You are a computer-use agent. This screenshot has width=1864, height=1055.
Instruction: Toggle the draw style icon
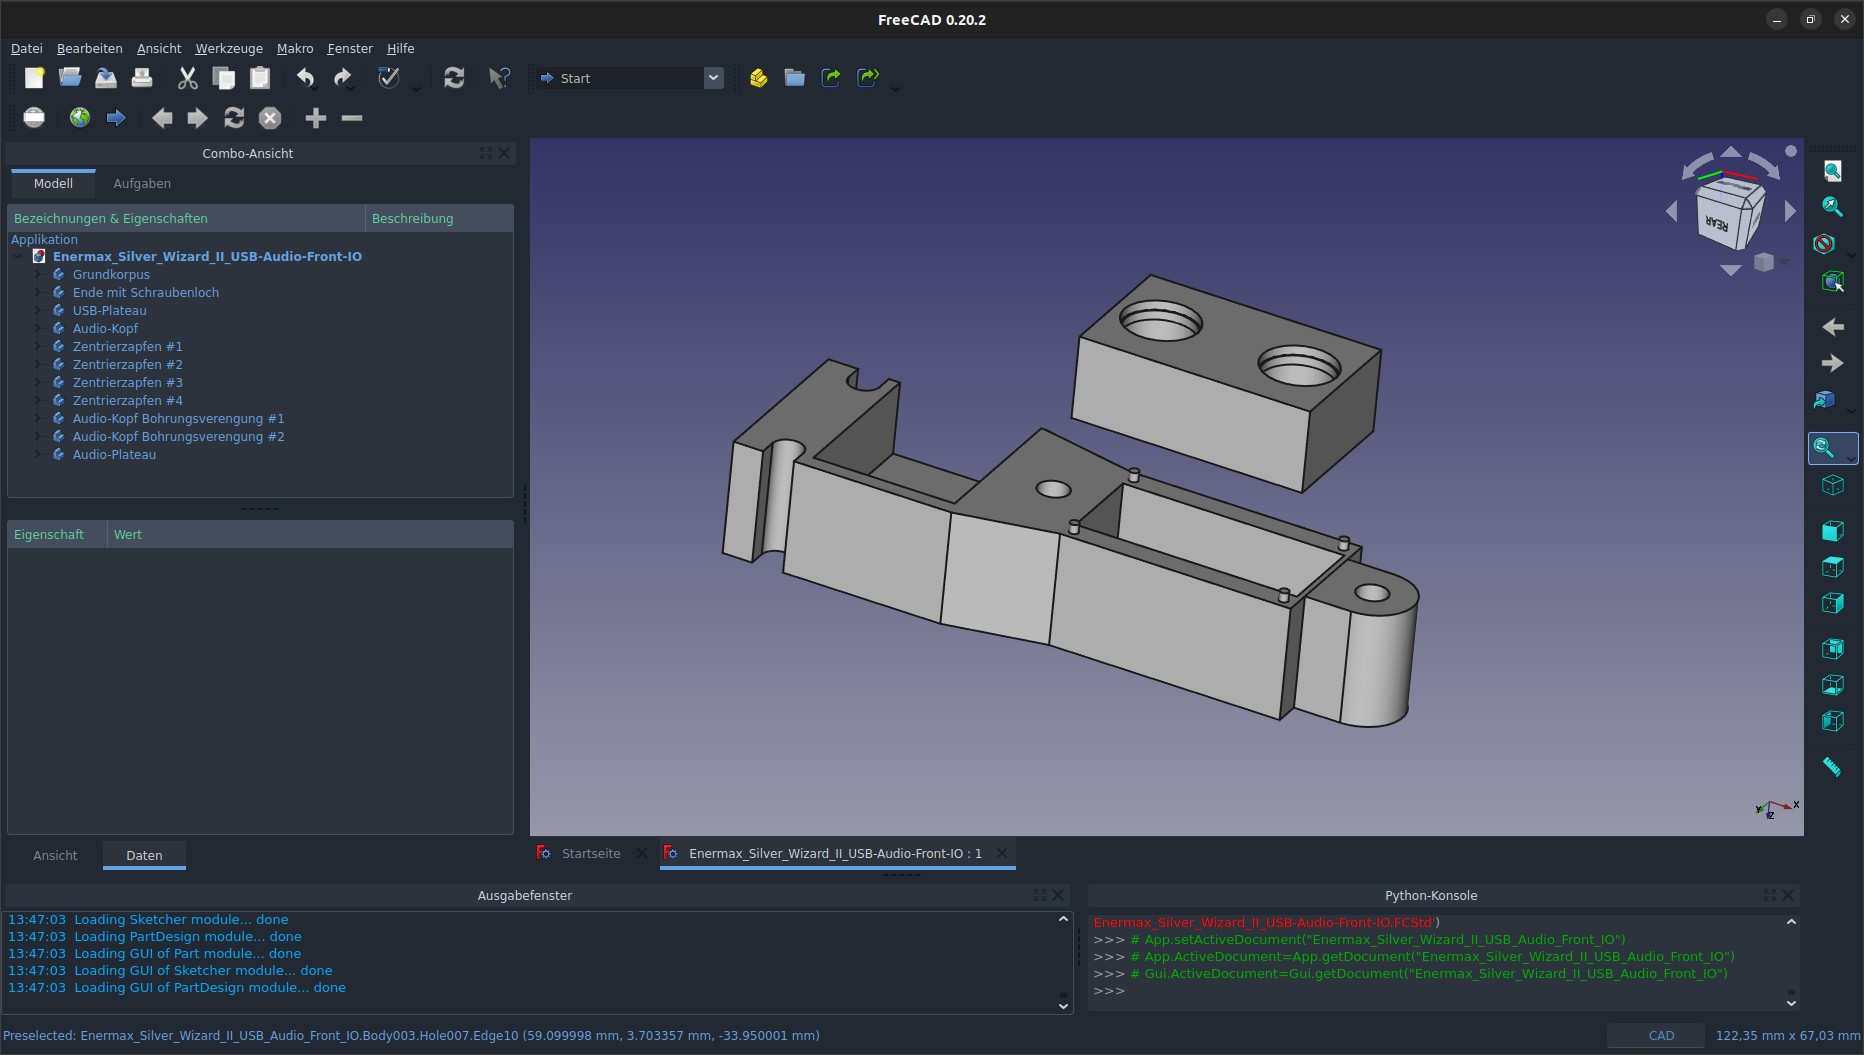pos(1824,244)
